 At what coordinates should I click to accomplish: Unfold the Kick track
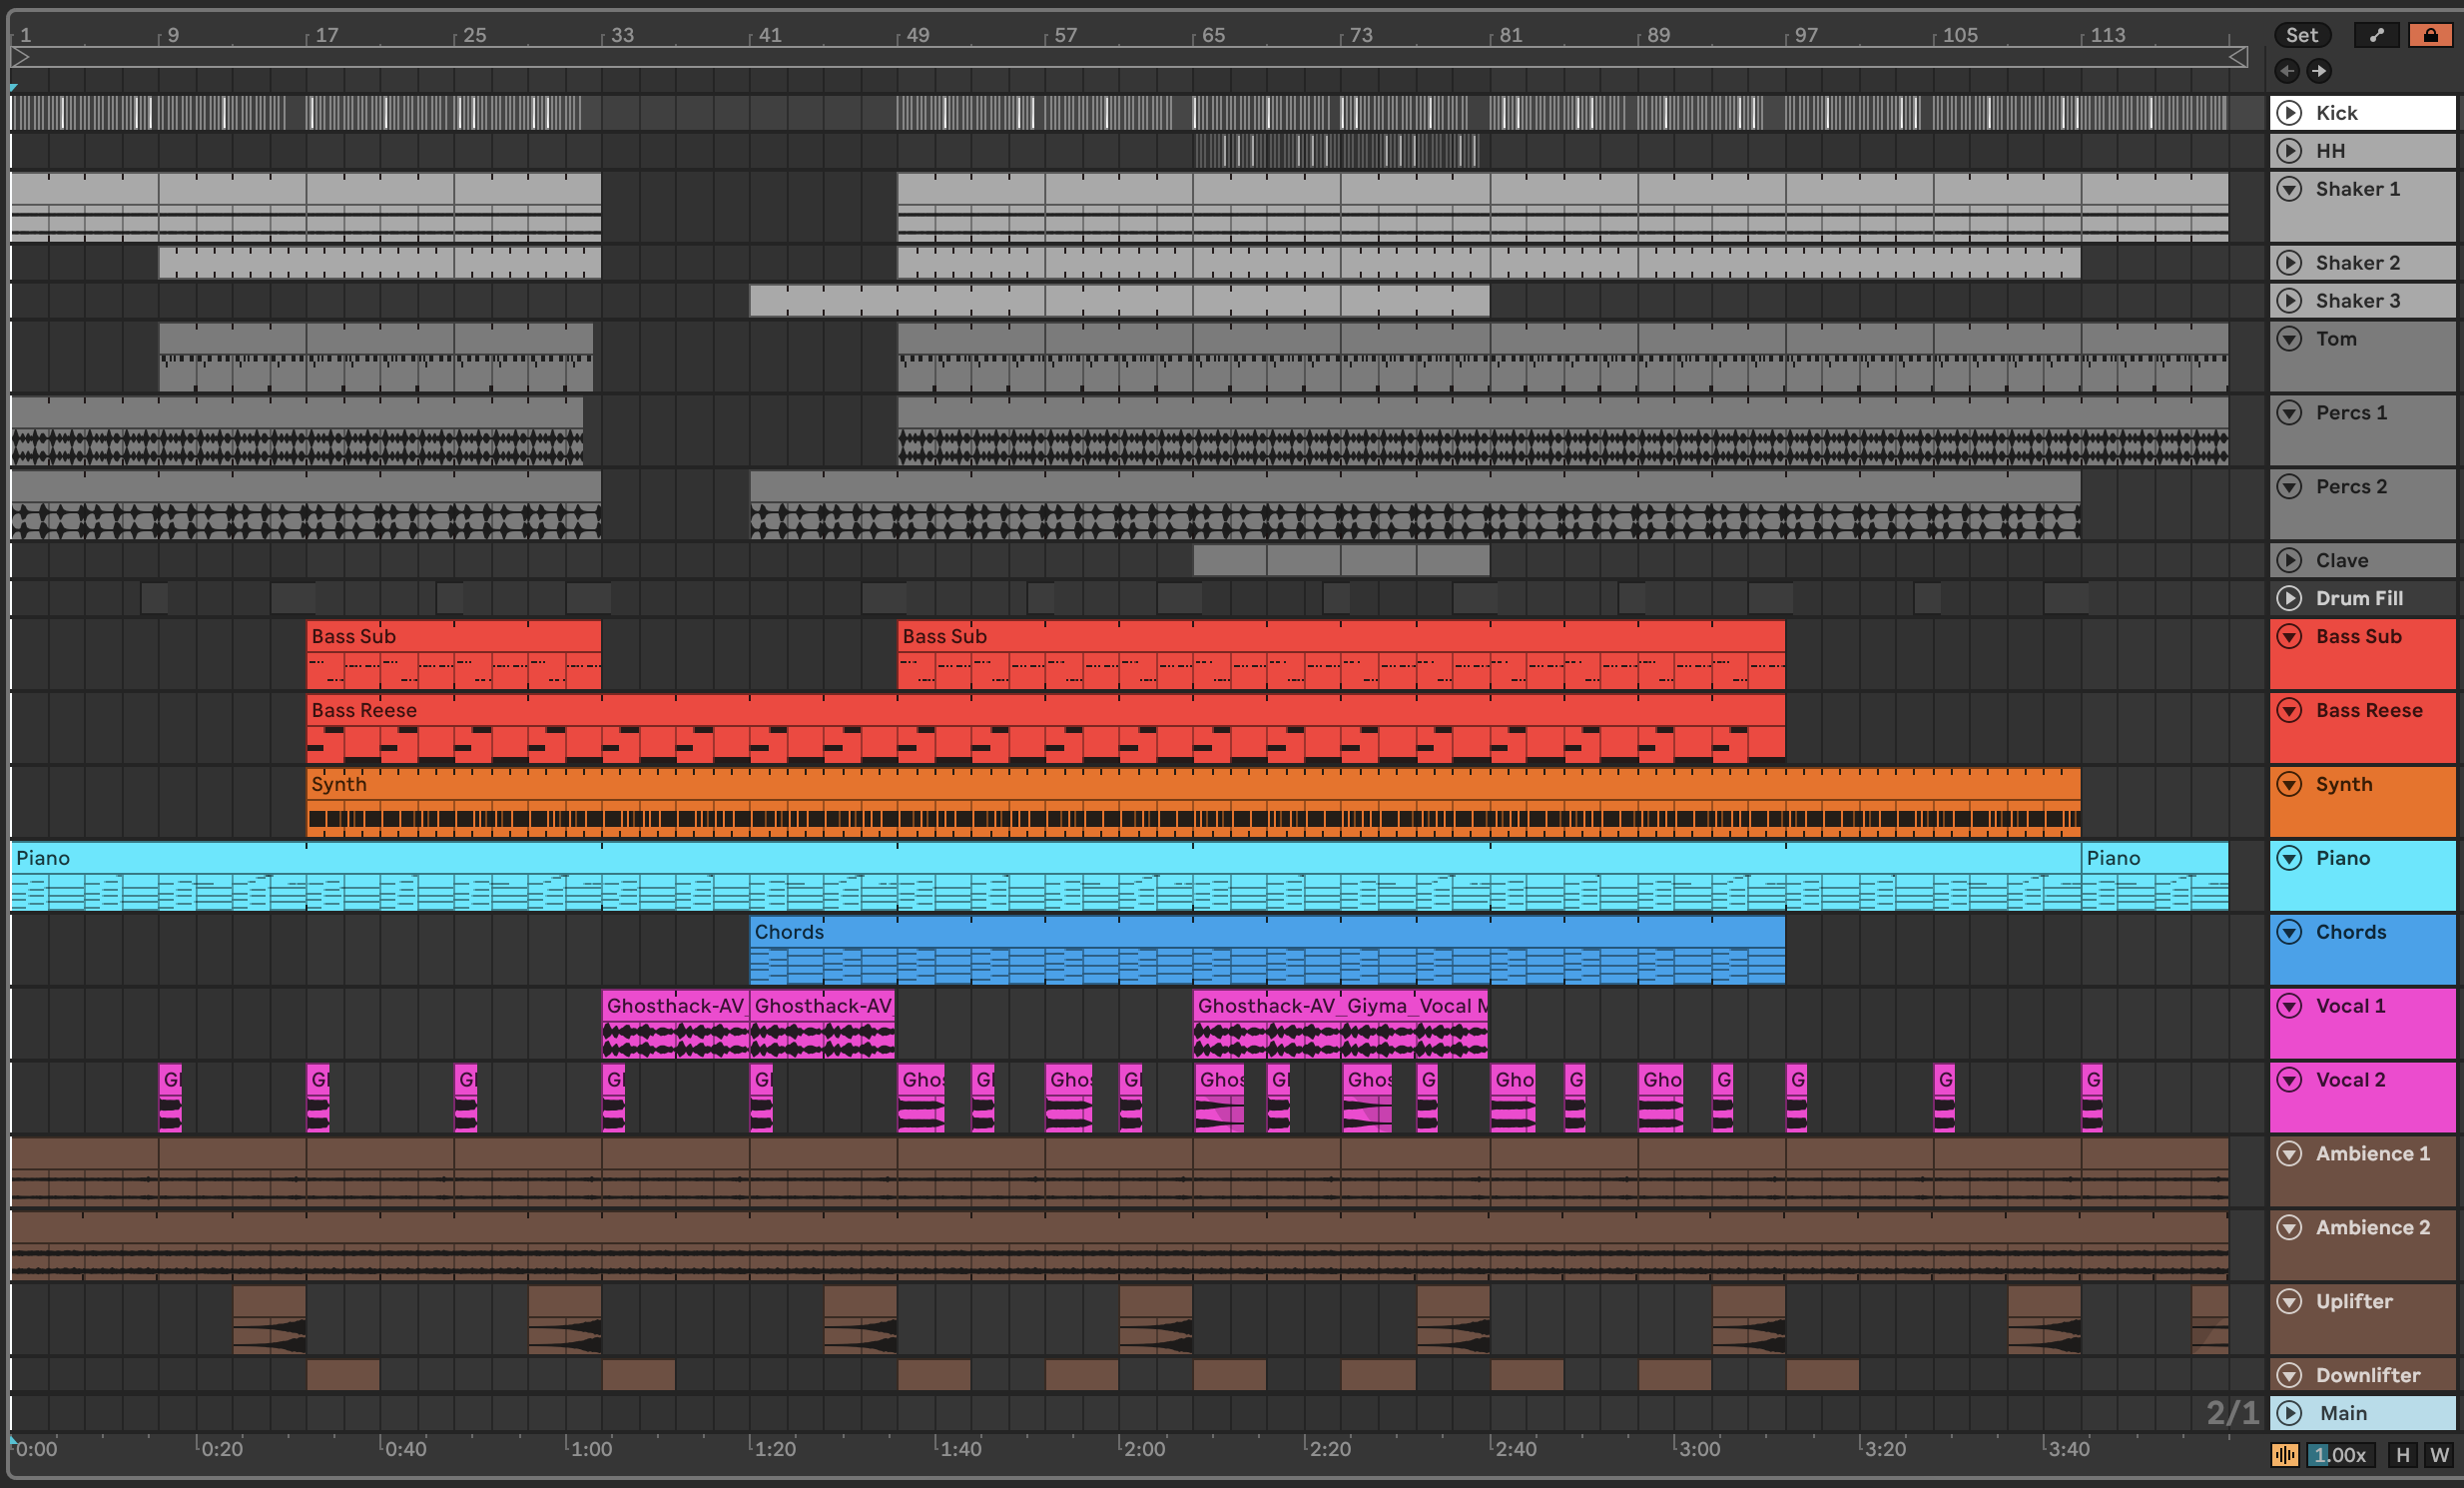(x=2289, y=113)
